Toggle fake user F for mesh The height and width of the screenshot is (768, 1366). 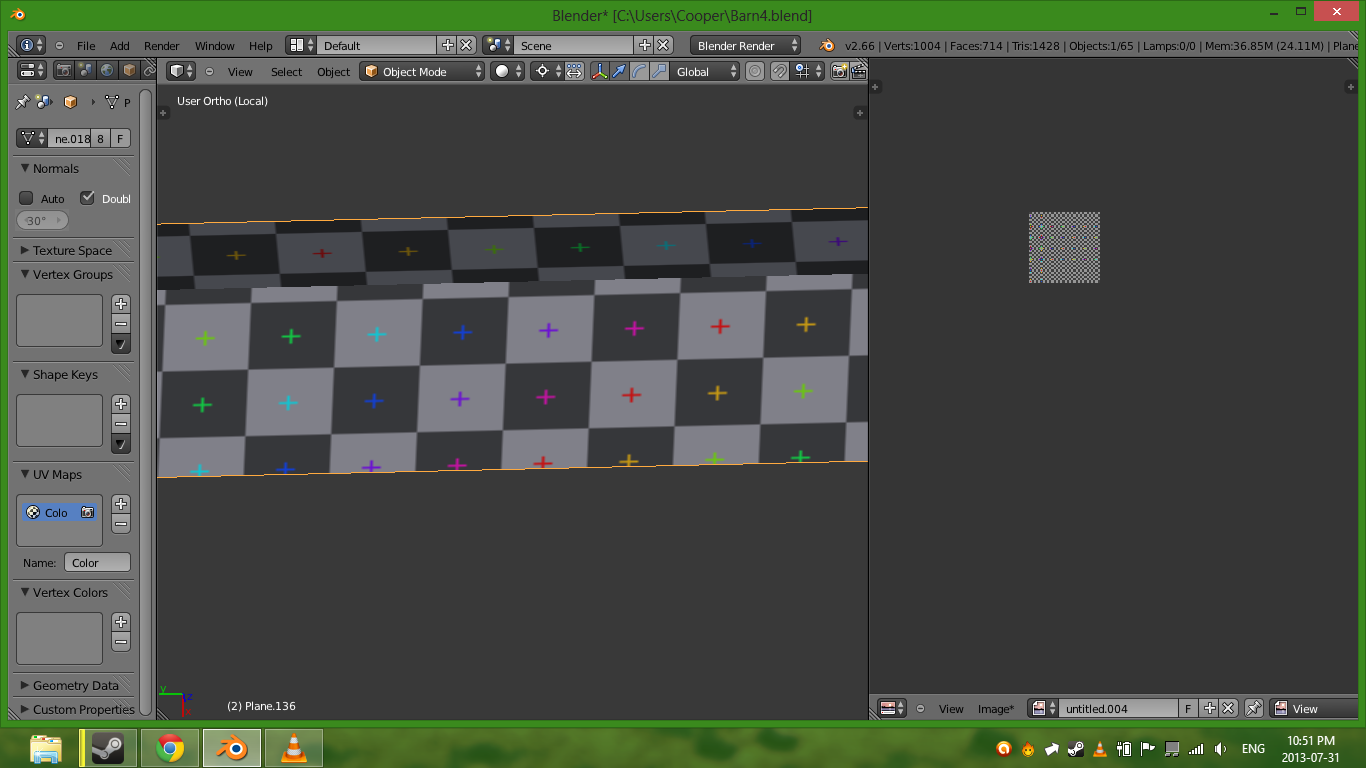pos(120,139)
